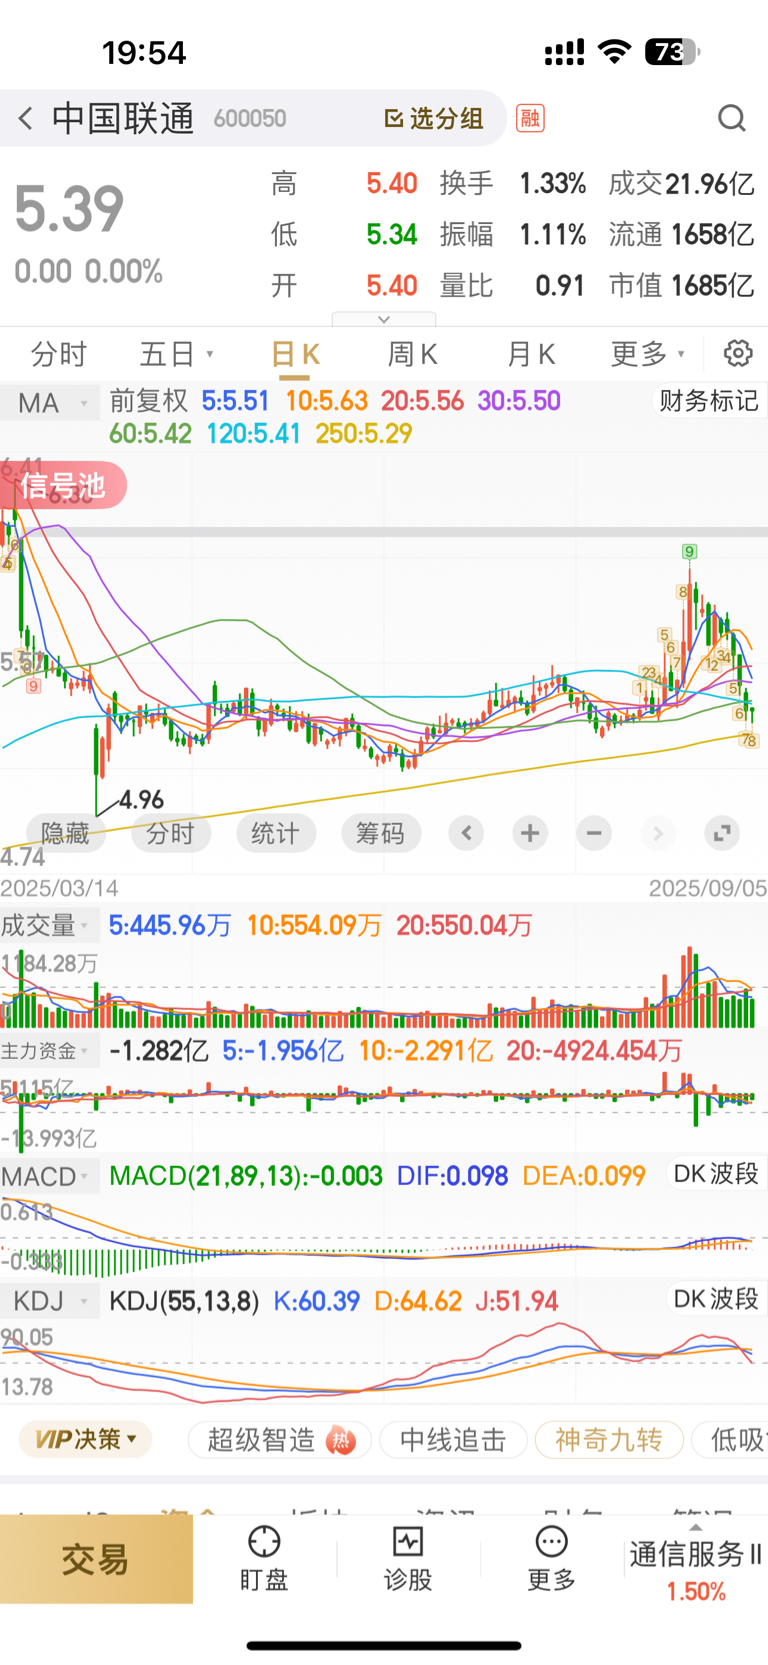Tap the KDJ(55,13,8) parameters text
This screenshot has height=1665, width=768.
point(184,1301)
